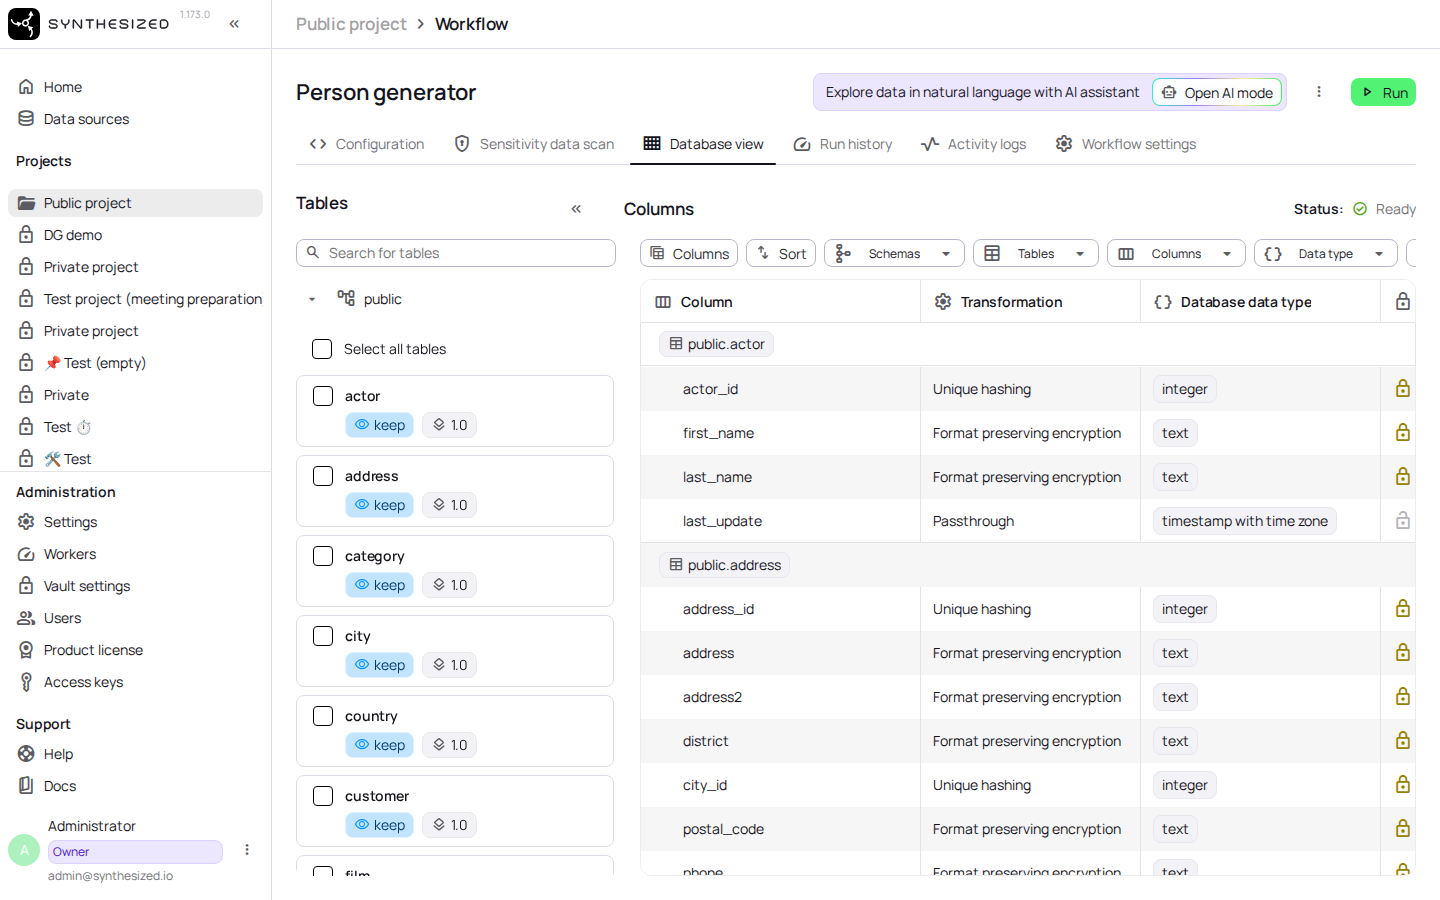The width and height of the screenshot is (1440, 900).
Task: Go to Public project breadcrumb link
Action: [351, 24]
